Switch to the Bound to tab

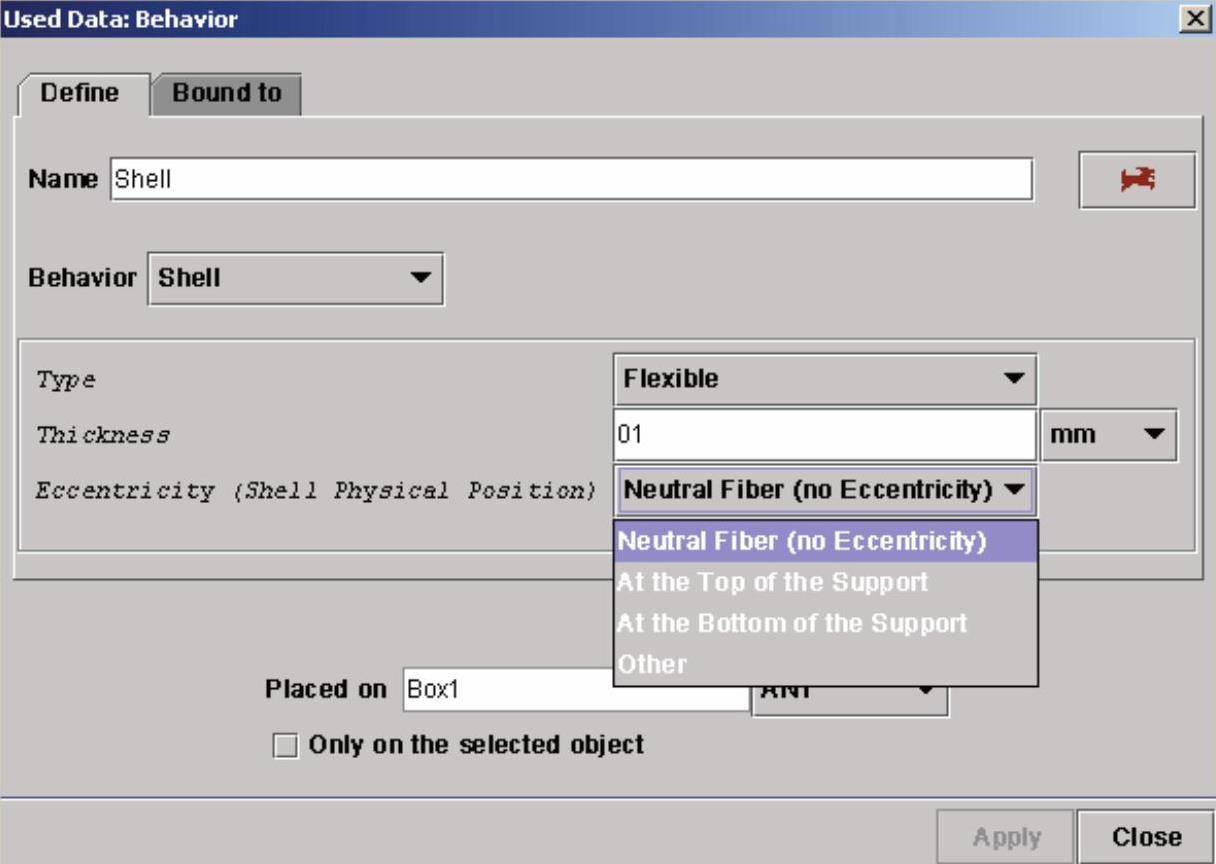[x=226, y=94]
